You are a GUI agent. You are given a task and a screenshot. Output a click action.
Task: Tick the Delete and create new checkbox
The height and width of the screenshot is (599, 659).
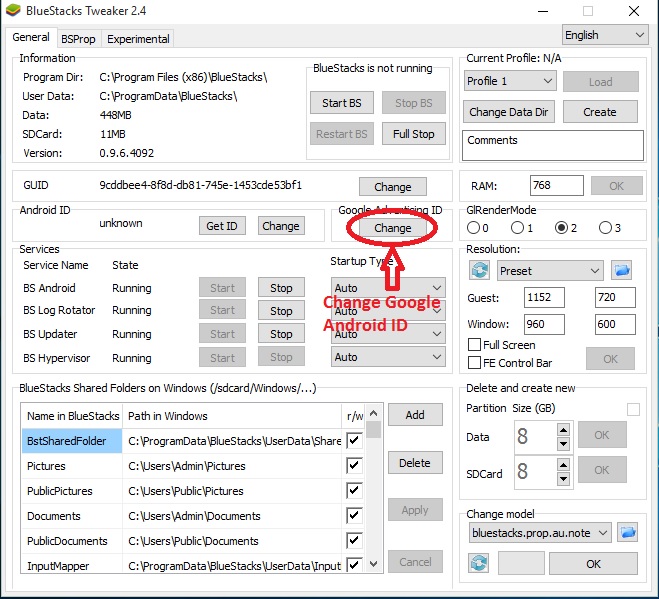click(x=633, y=409)
